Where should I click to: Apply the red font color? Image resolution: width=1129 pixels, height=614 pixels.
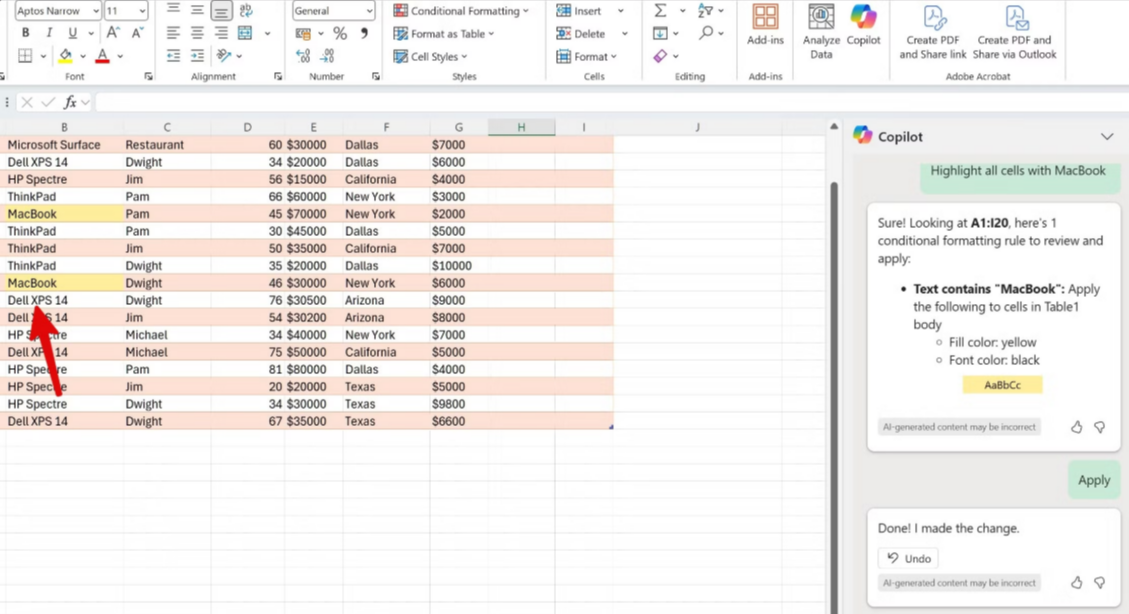102,55
